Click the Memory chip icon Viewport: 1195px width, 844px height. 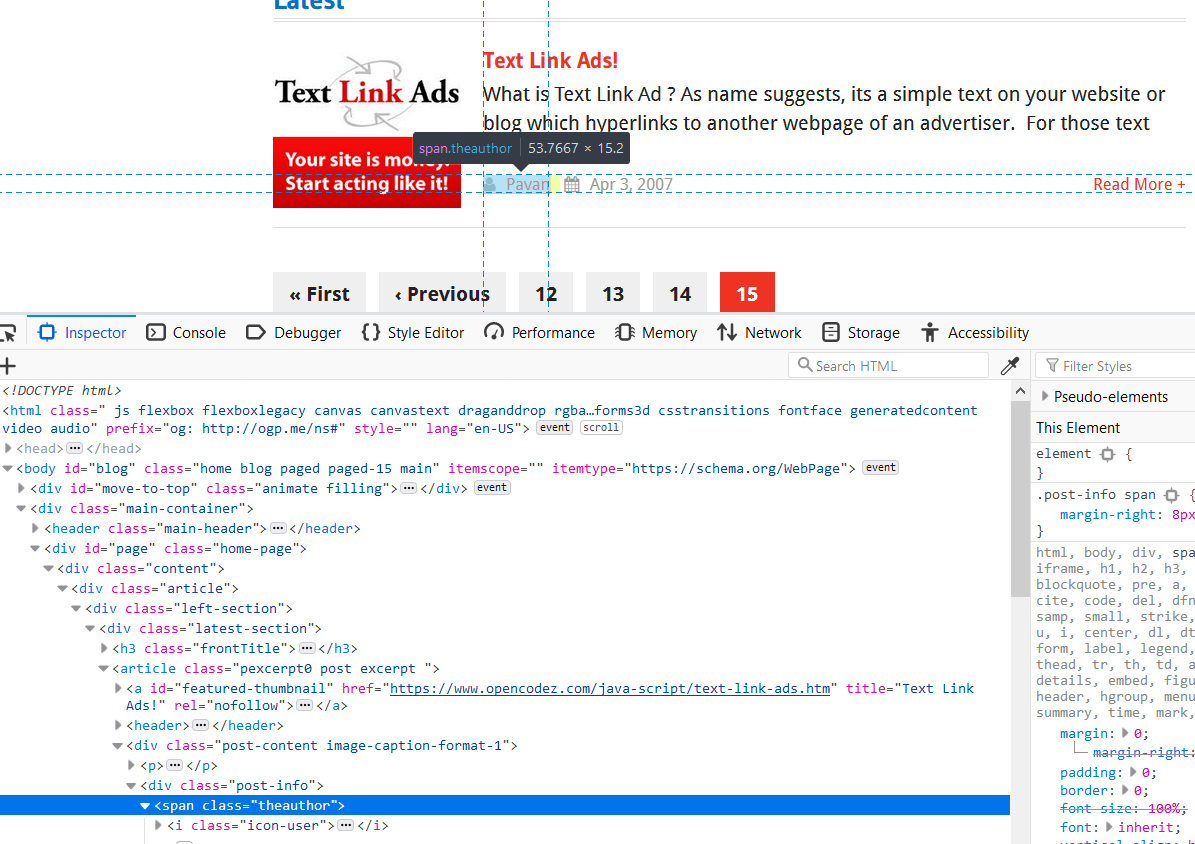(624, 332)
